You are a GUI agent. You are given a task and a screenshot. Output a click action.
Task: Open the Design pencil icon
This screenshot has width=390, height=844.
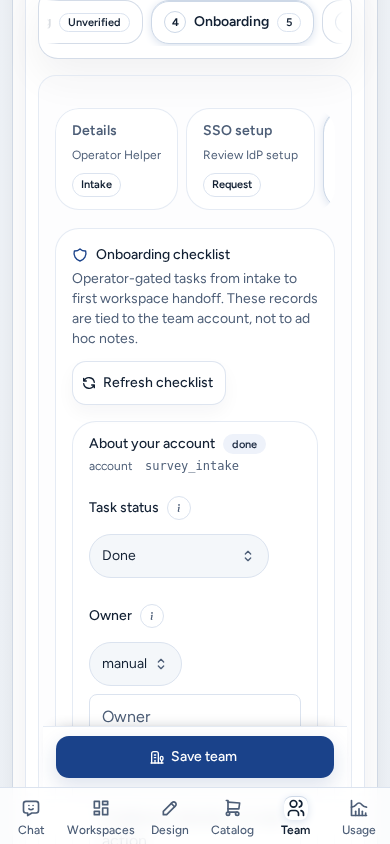pos(169,808)
